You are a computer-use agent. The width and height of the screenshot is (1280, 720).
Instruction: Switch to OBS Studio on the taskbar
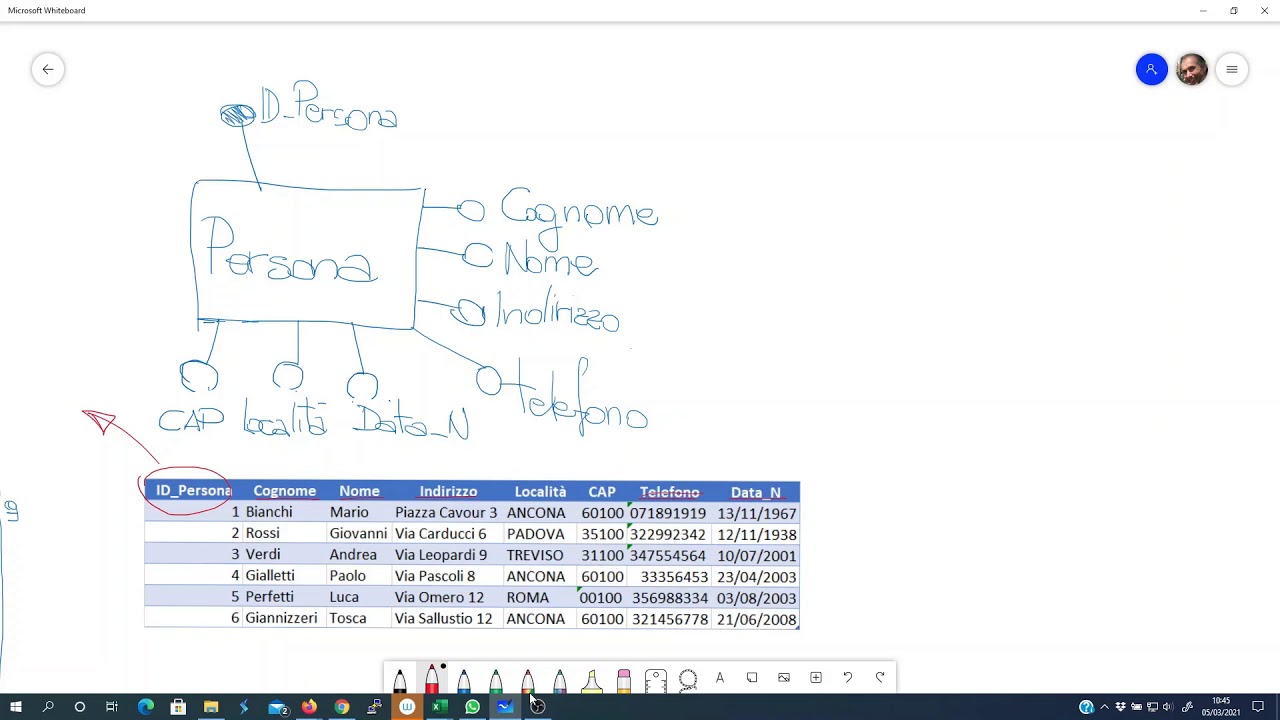[537, 707]
